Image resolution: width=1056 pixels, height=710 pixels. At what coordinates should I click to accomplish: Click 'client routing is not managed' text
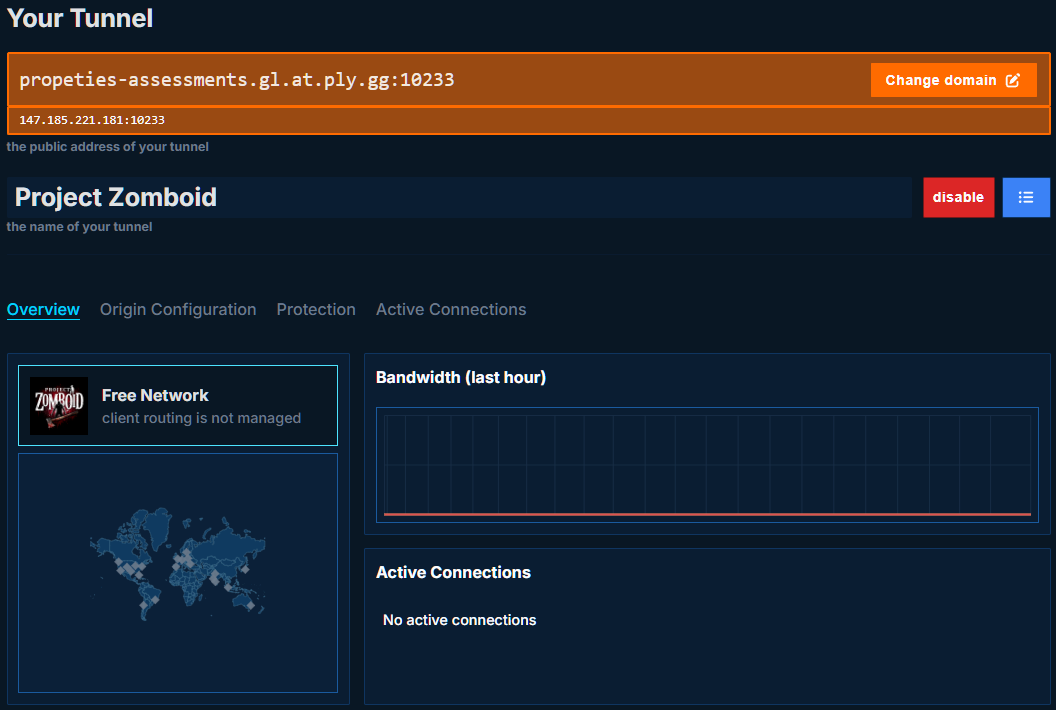click(201, 418)
